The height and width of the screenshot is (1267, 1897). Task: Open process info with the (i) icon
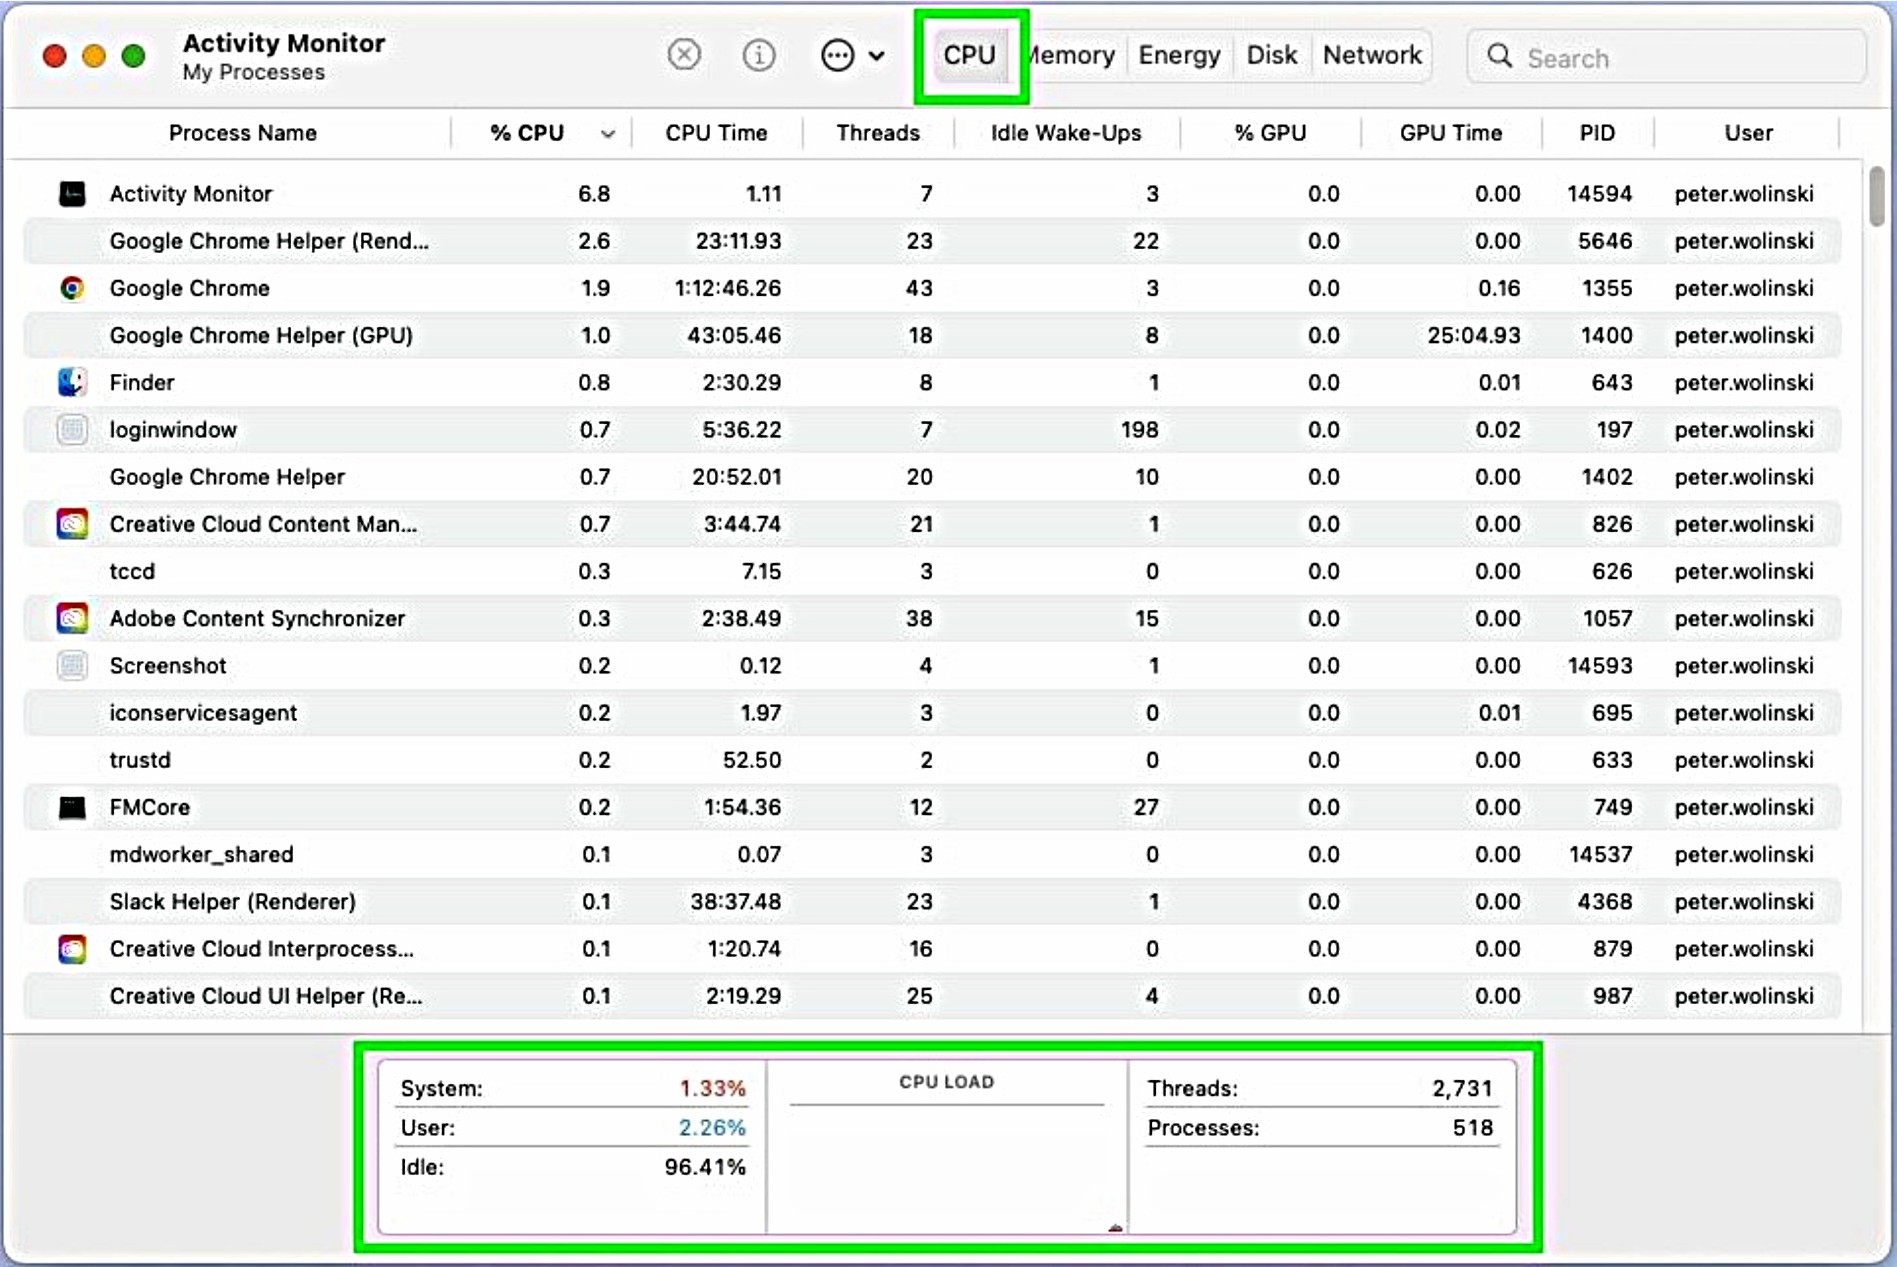tap(759, 55)
